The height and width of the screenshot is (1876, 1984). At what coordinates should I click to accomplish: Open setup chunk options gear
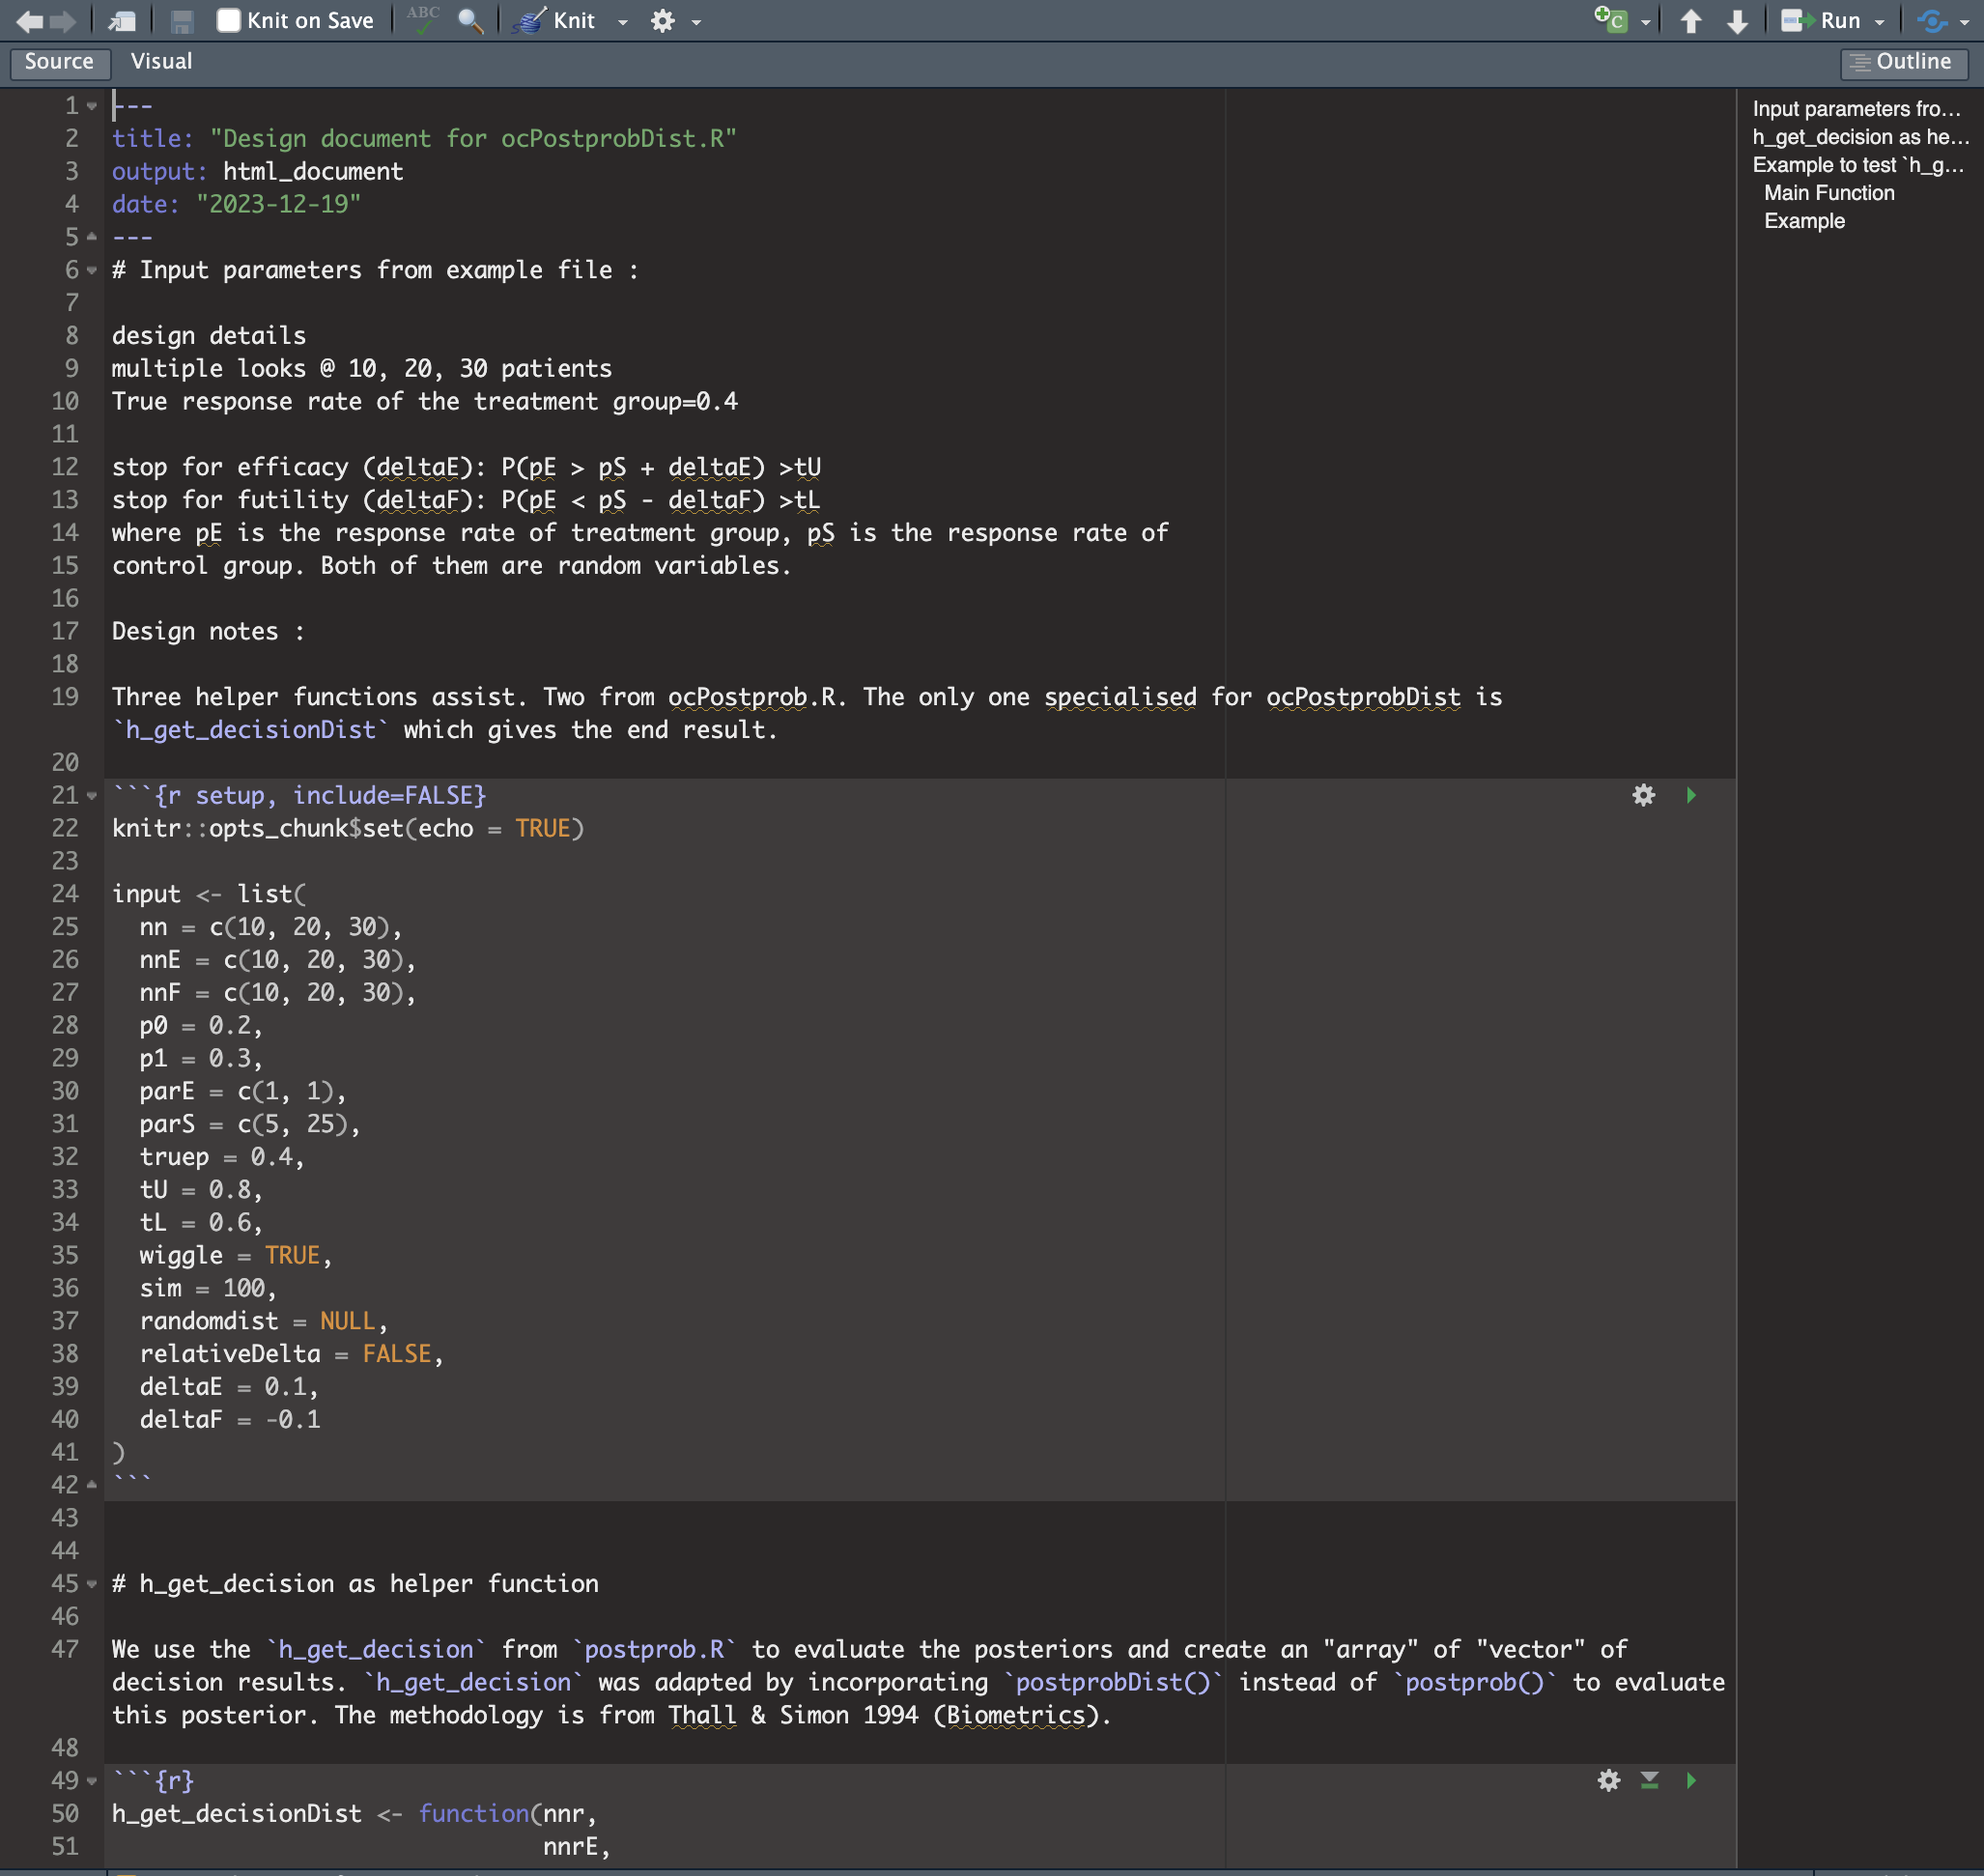tap(1643, 796)
